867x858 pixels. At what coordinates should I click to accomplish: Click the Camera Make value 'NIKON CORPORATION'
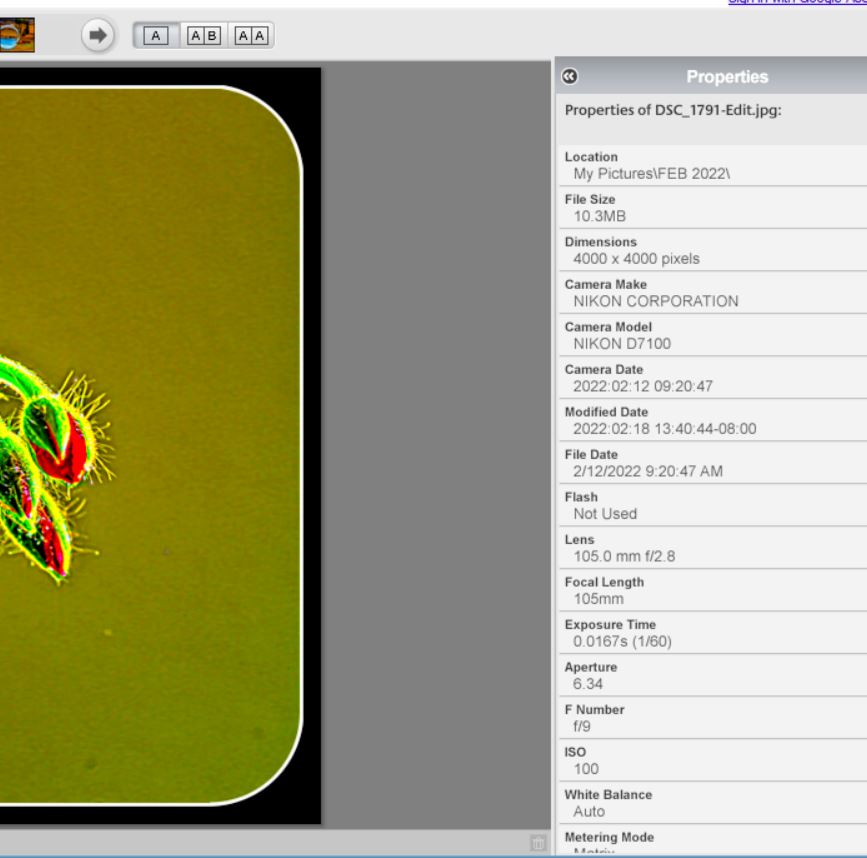click(x=656, y=301)
